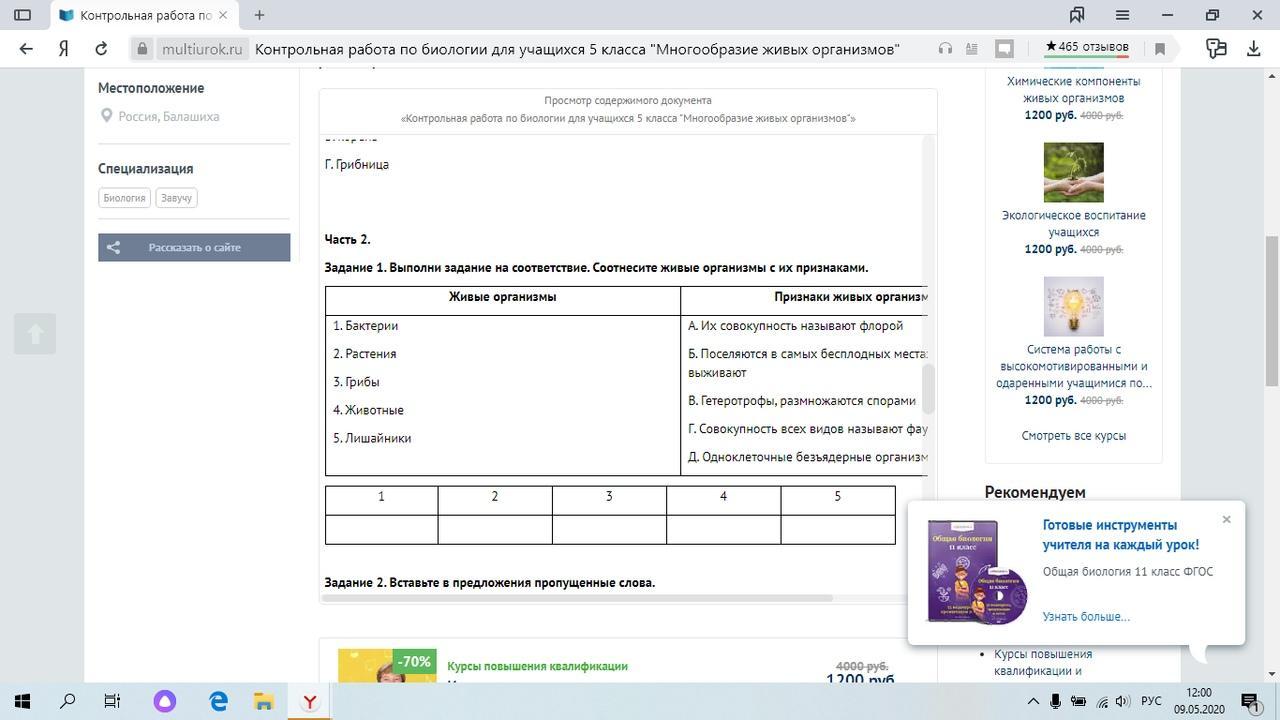This screenshot has height=720, width=1280.
Task: Click the multiurok.ru domain in address bar
Action: point(202,49)
